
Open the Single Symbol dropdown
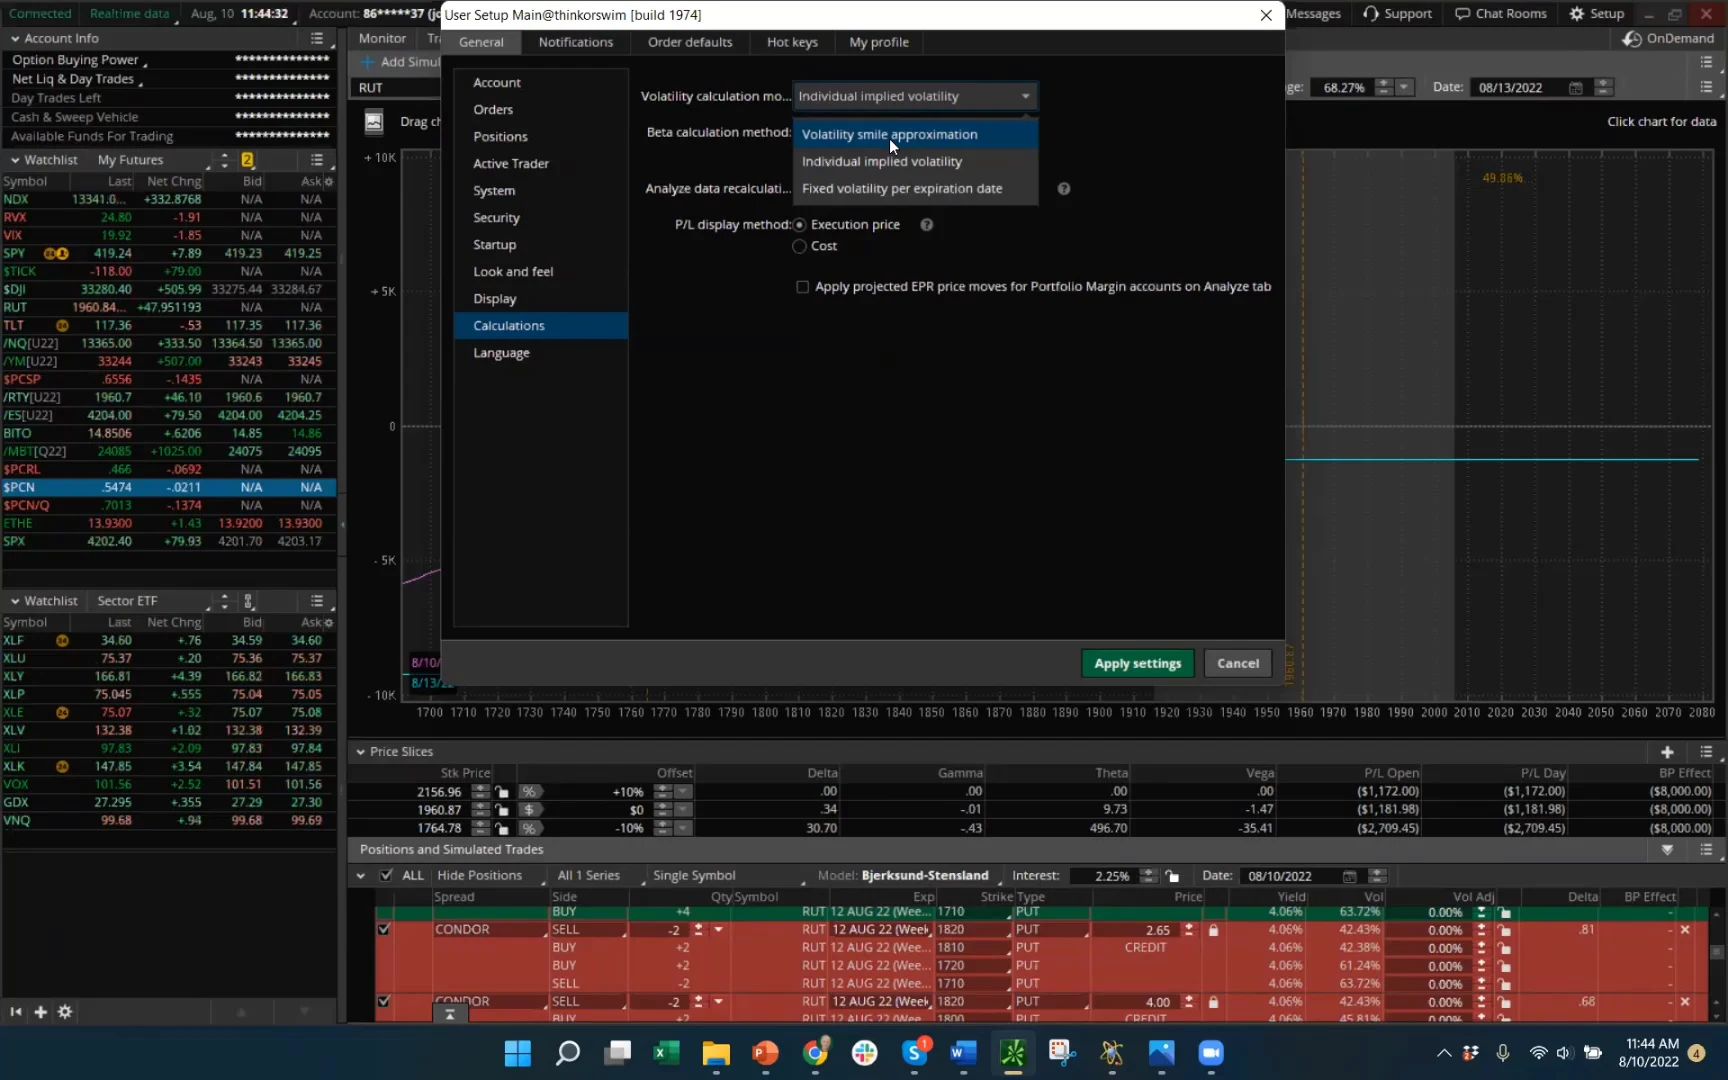coord(728,876)
